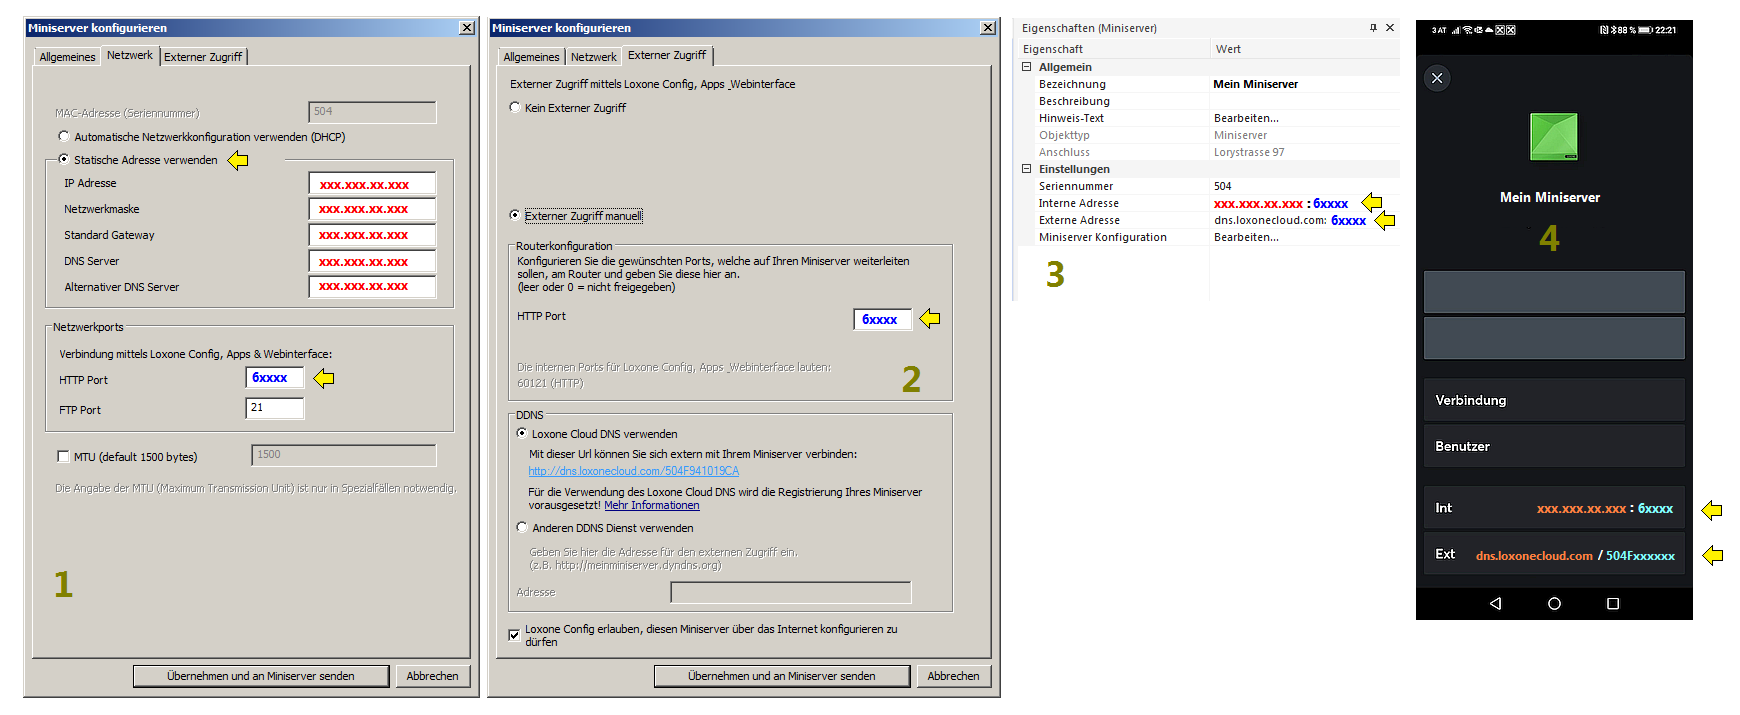Switch to Netzwerk tab in the dialog with DDNS section

click(594, 57)
